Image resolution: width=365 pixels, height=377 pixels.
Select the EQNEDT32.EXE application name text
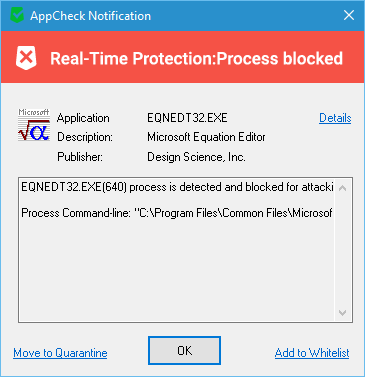click(187, 118)
